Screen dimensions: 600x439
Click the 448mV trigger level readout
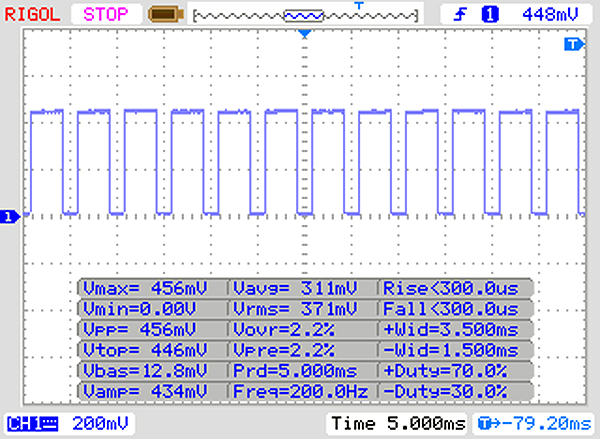(550, 15)
